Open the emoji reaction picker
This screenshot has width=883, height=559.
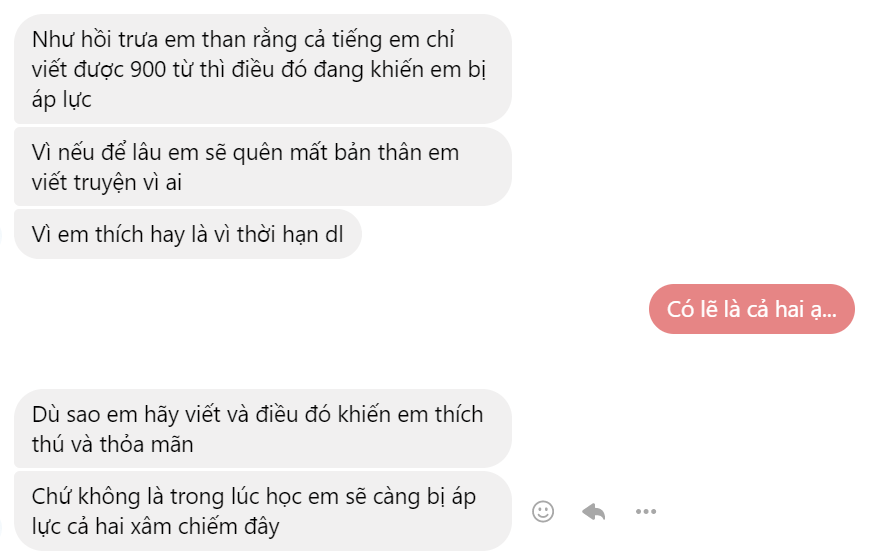[543, 512]
